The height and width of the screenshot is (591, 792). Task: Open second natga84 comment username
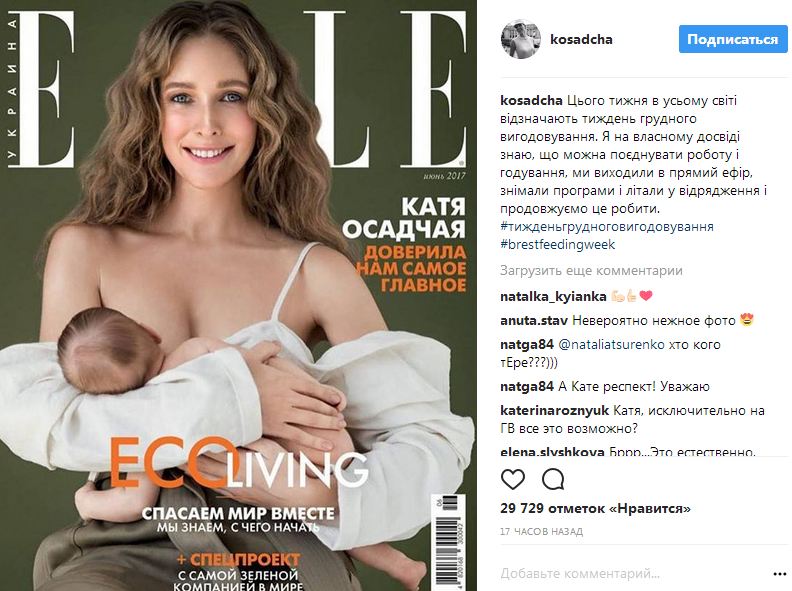coord(527,387)
